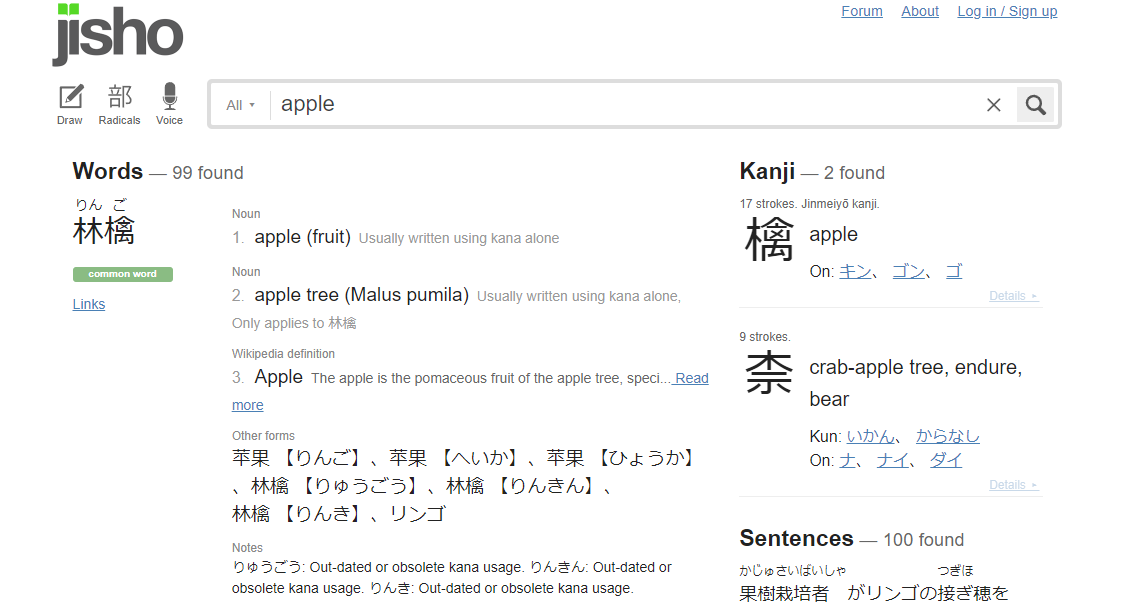Open the 柰 crab-apple kanji character

click(769, 372)
